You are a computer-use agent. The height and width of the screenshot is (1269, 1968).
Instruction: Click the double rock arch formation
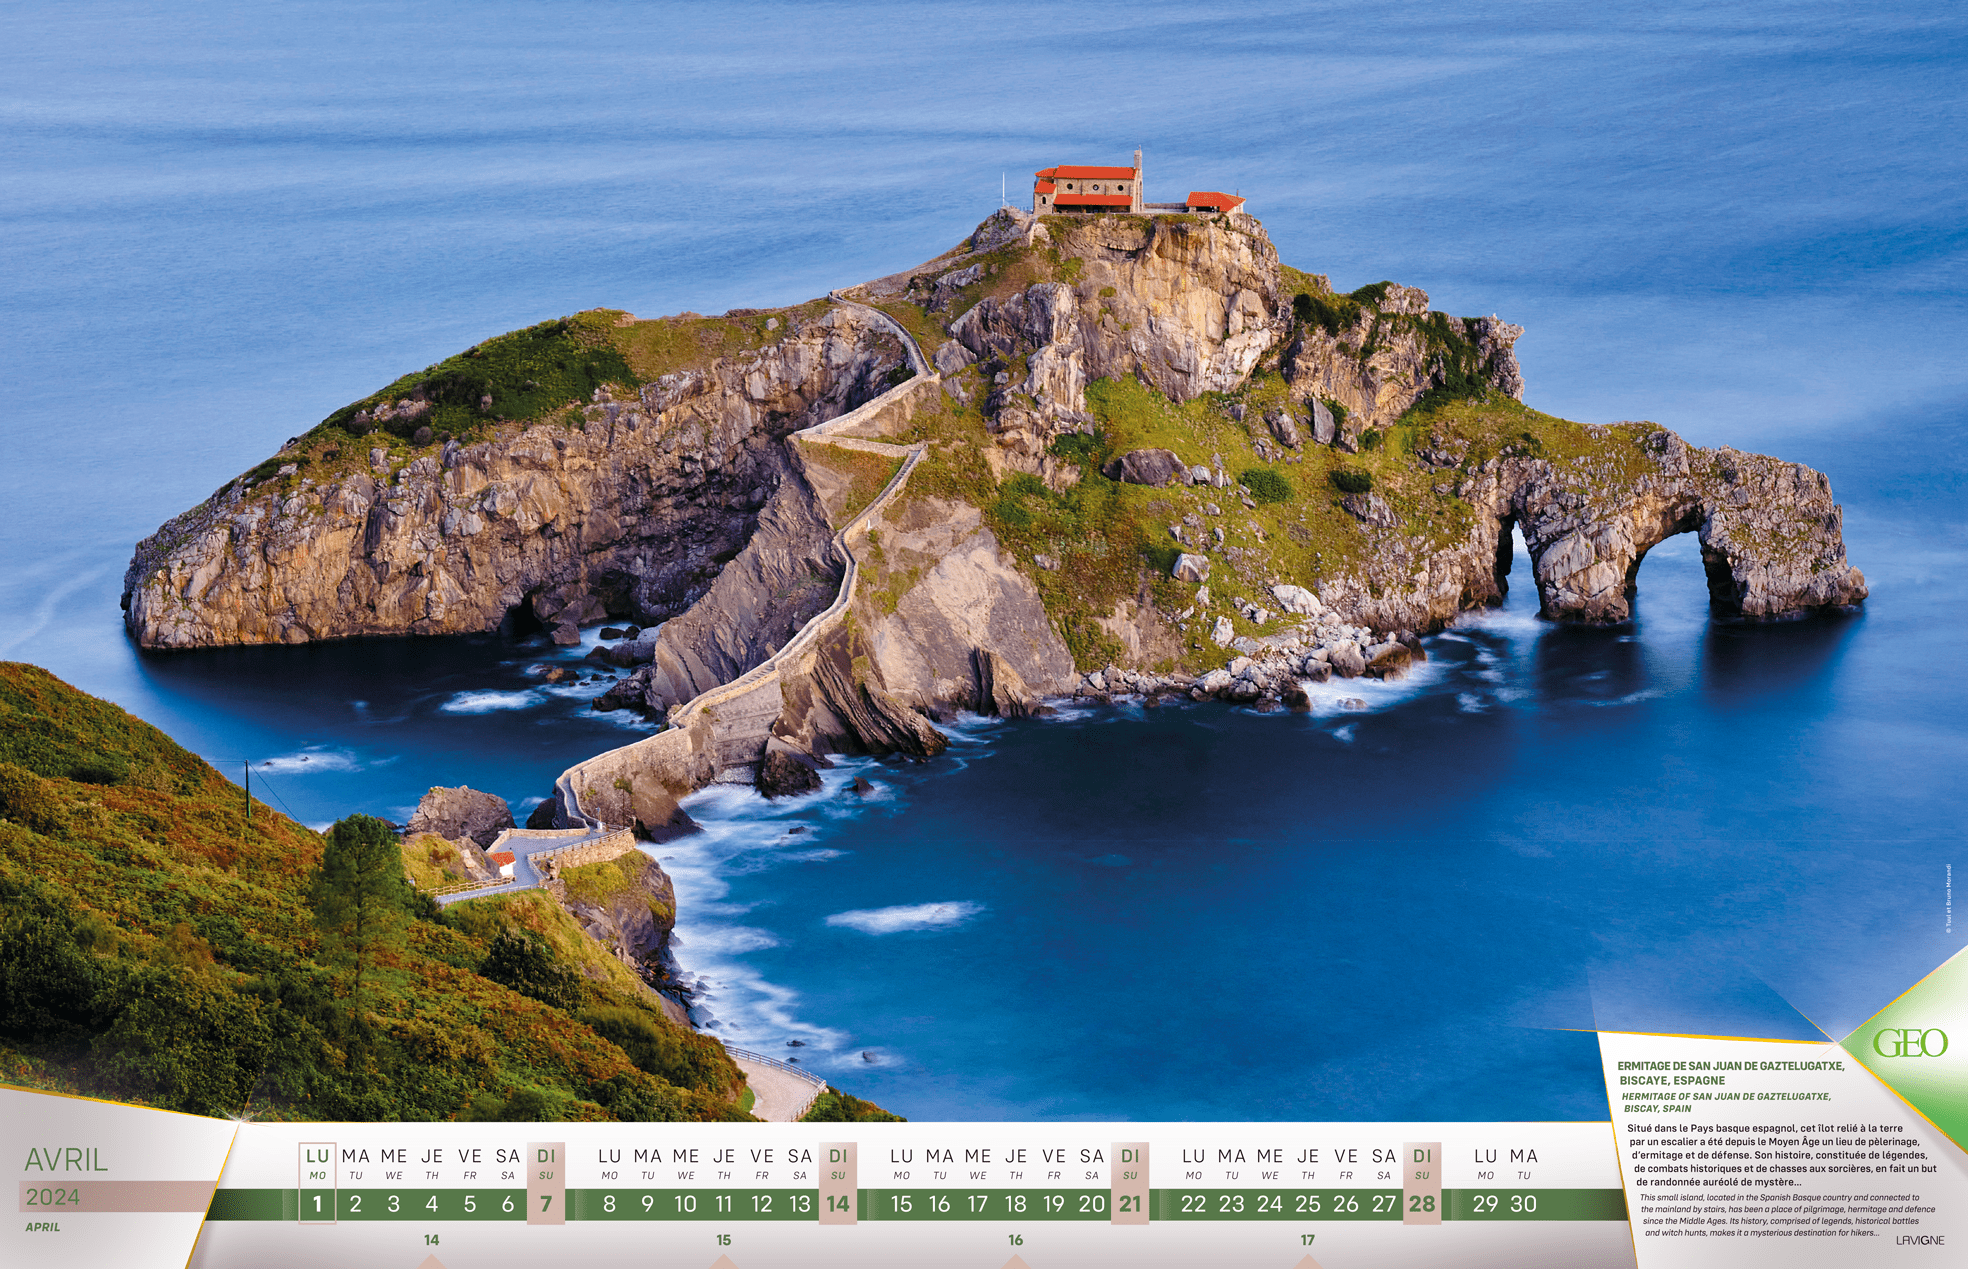click(1640, 540)
